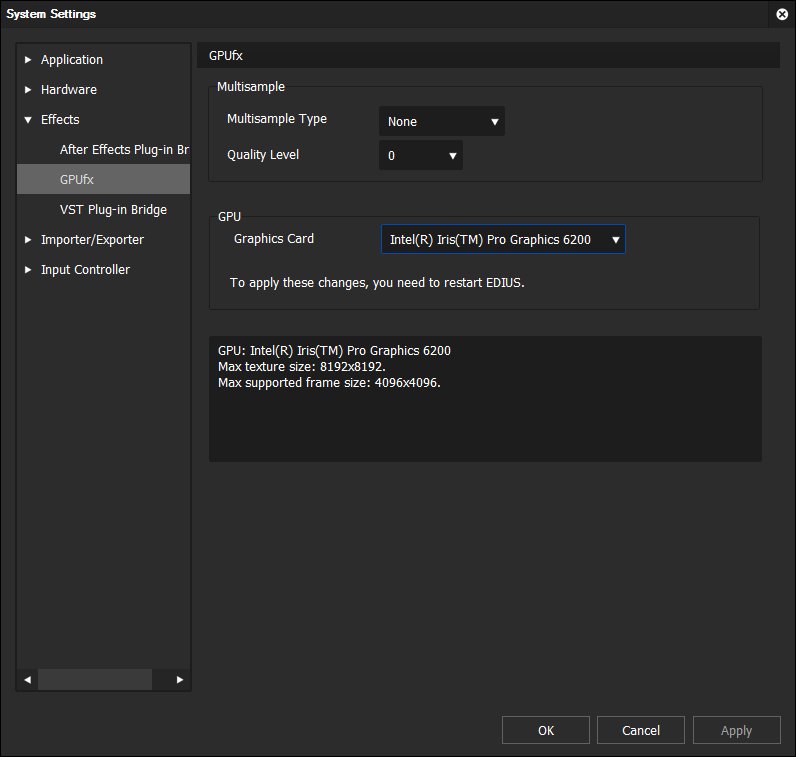Click the 'Max texture size: 8192x8192.' text
Viewport: 796px width, 757px height.
pyautogui.click(x=302, y=367)
